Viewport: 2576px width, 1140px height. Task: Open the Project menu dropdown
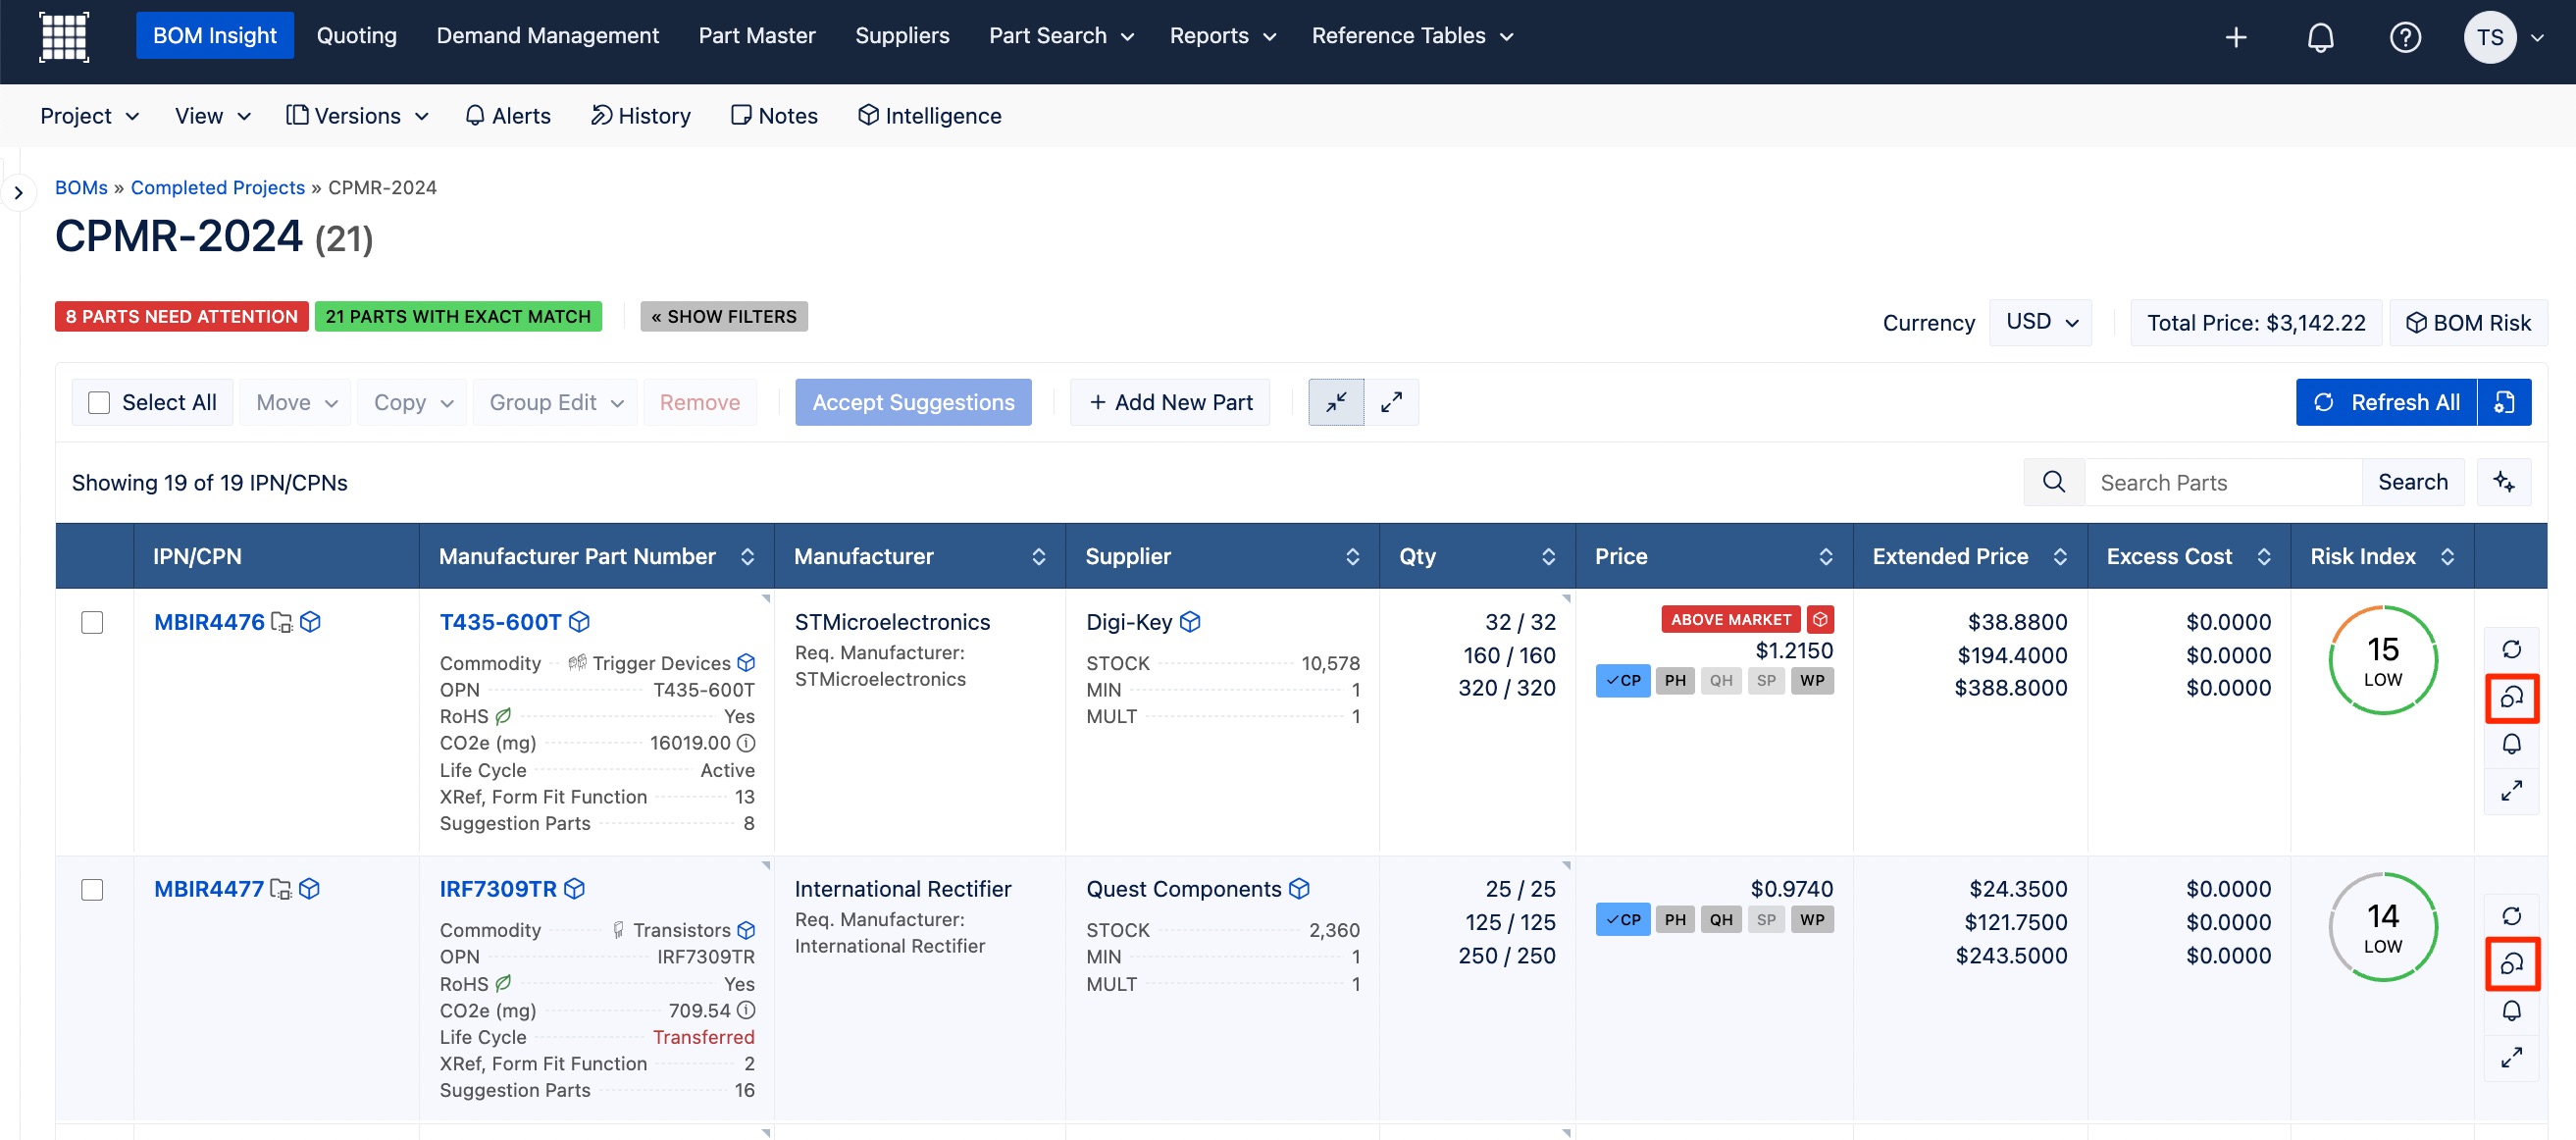tap(89, 116)
